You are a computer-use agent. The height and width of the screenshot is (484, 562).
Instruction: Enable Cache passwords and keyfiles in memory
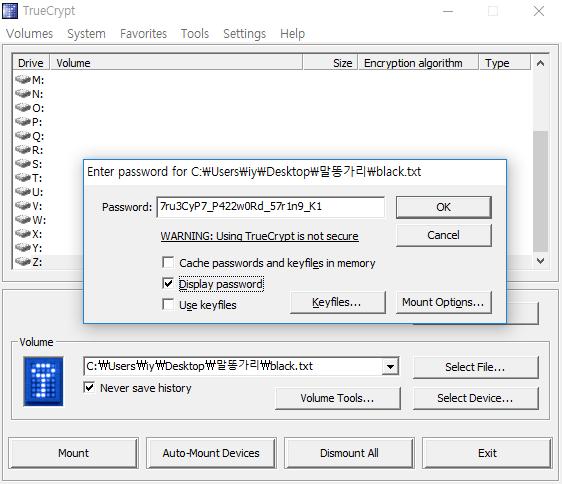168,262
